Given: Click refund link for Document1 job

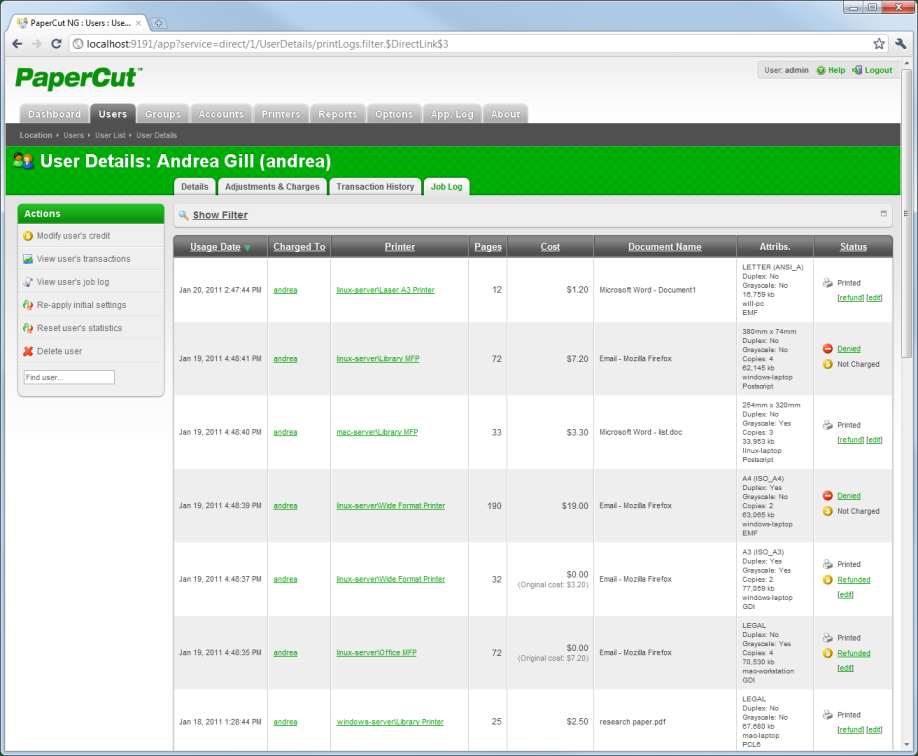Looking at the screenshot, I should pos(850,298).
